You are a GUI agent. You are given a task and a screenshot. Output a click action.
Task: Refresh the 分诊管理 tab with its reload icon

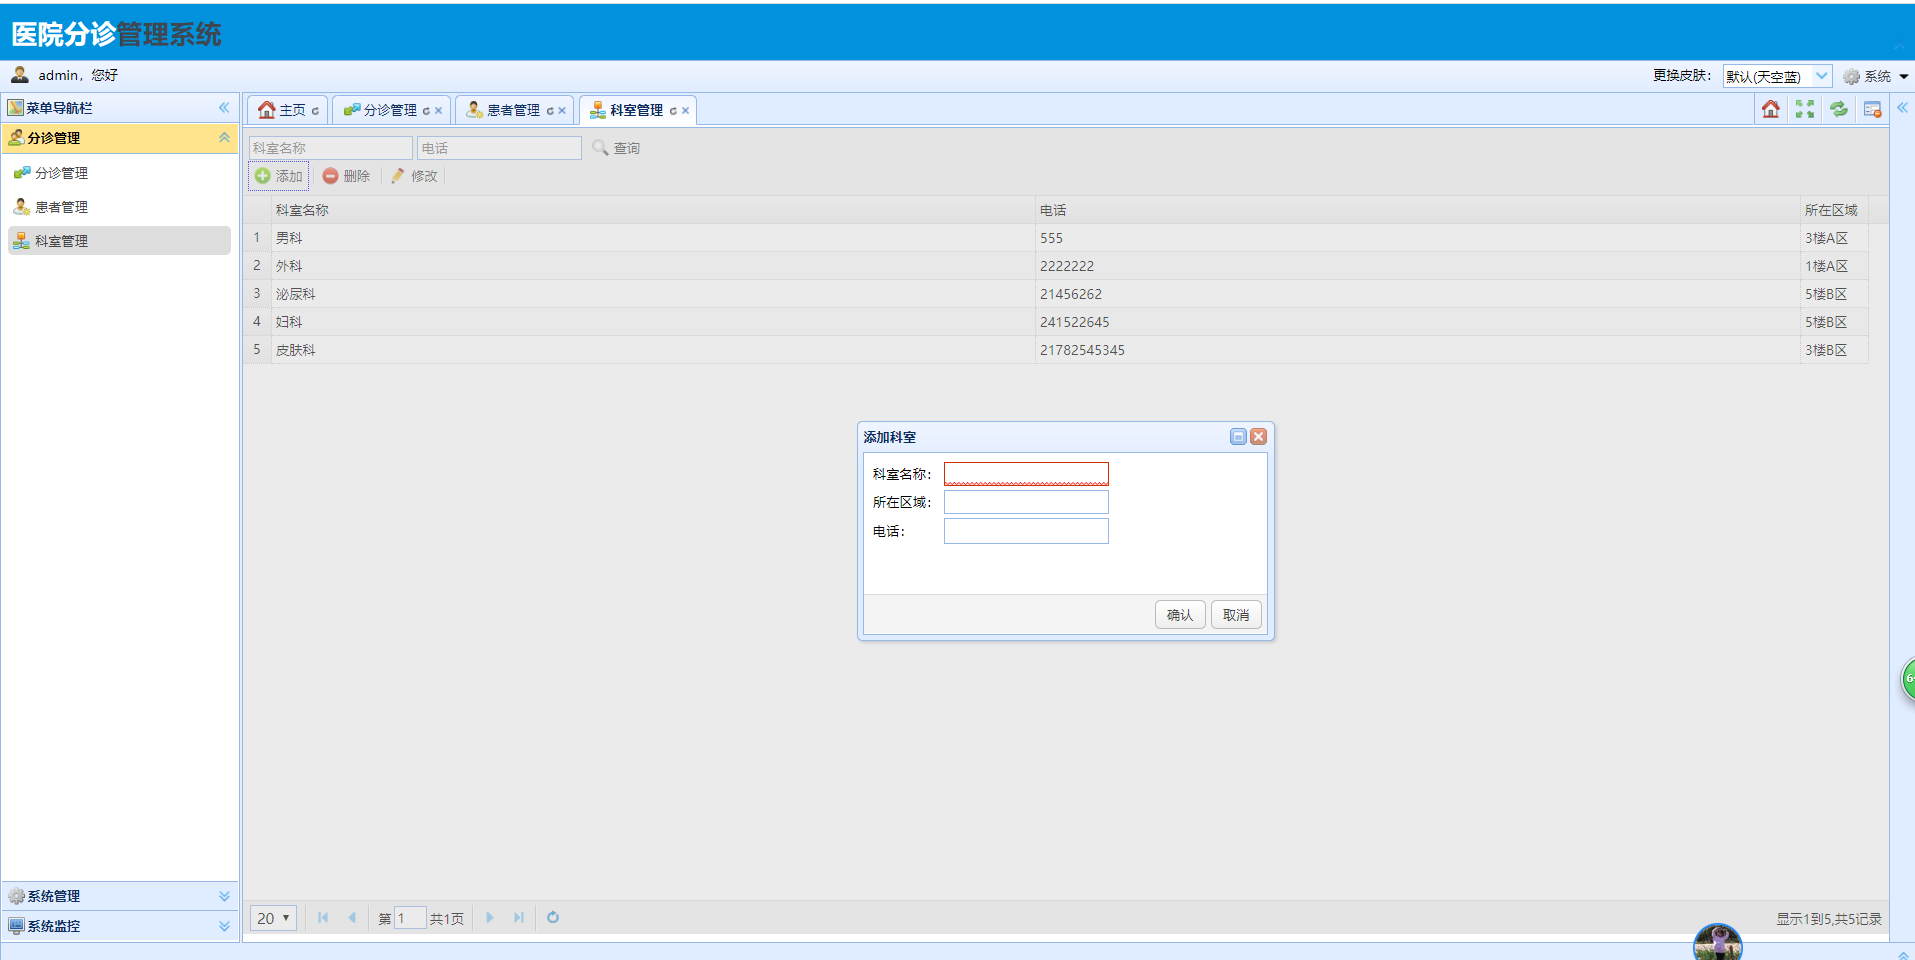426,111
